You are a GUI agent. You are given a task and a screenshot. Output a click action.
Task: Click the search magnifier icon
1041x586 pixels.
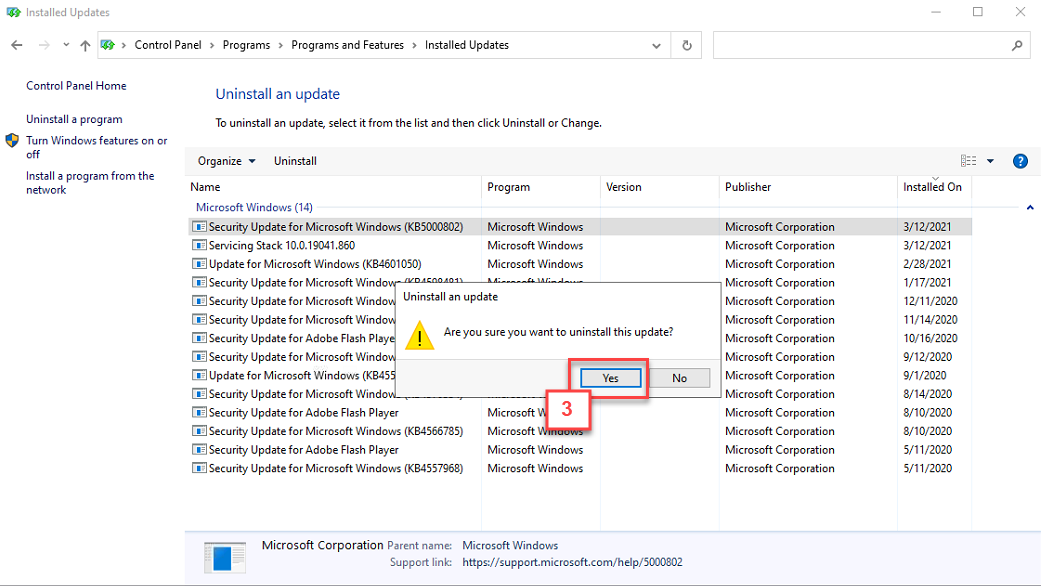[x=1017, y=45]
